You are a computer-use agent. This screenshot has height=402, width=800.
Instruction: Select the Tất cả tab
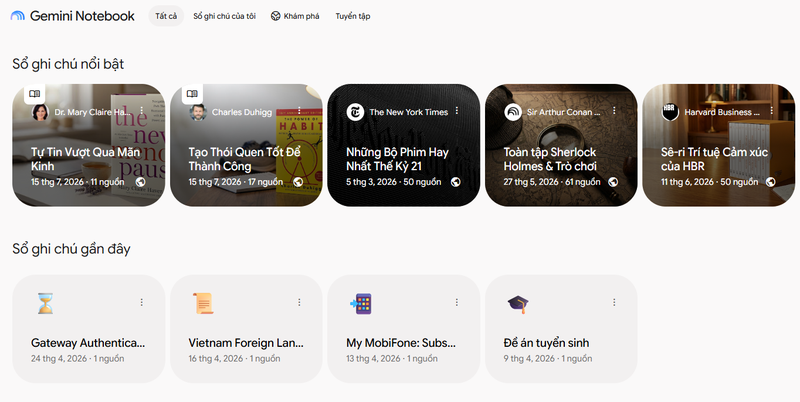[166, 16]
